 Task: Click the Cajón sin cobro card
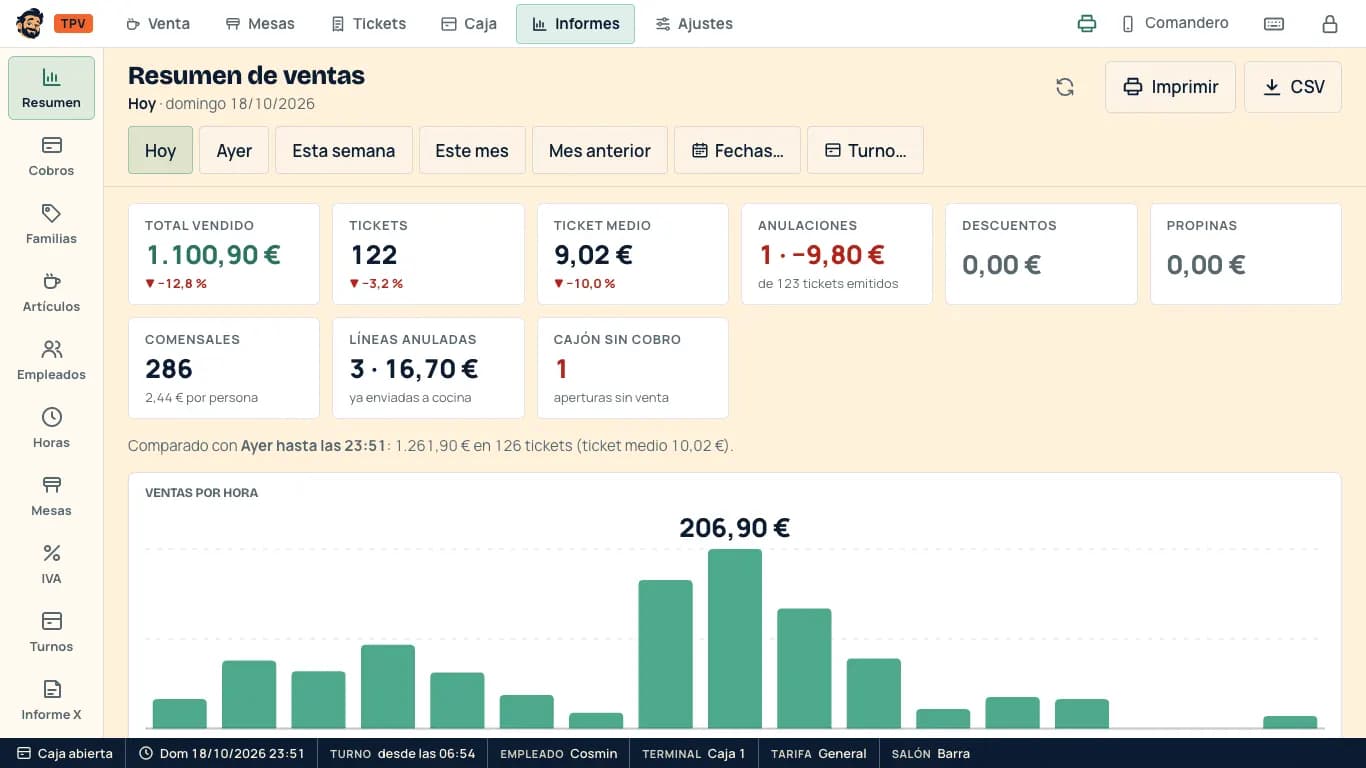pyautogui.click(x=633, y=368)
